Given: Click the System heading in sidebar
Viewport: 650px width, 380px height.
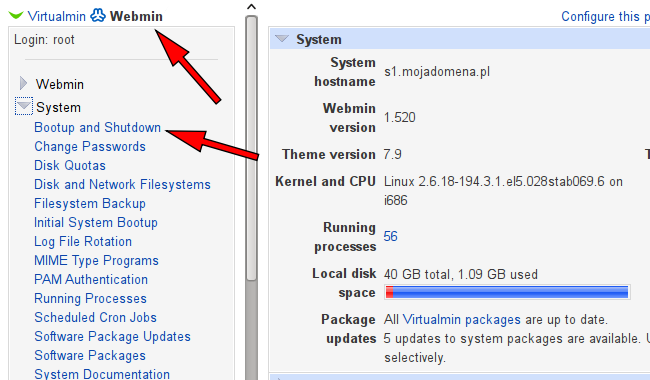Looking at the screenshot, I should click(x=58, y=107).
